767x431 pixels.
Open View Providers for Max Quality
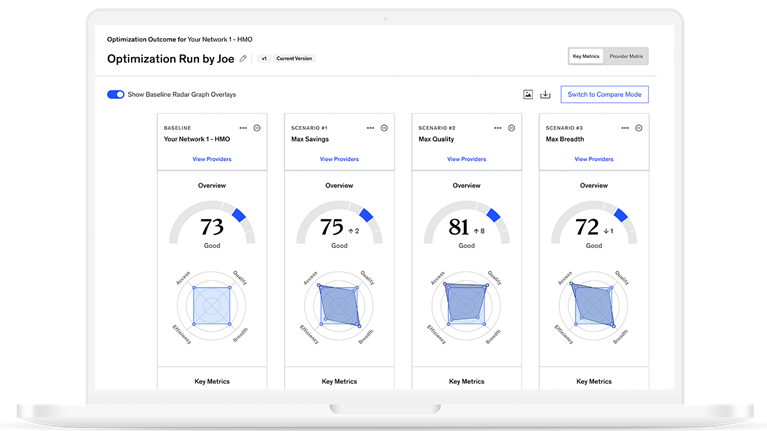click(466, 159)
